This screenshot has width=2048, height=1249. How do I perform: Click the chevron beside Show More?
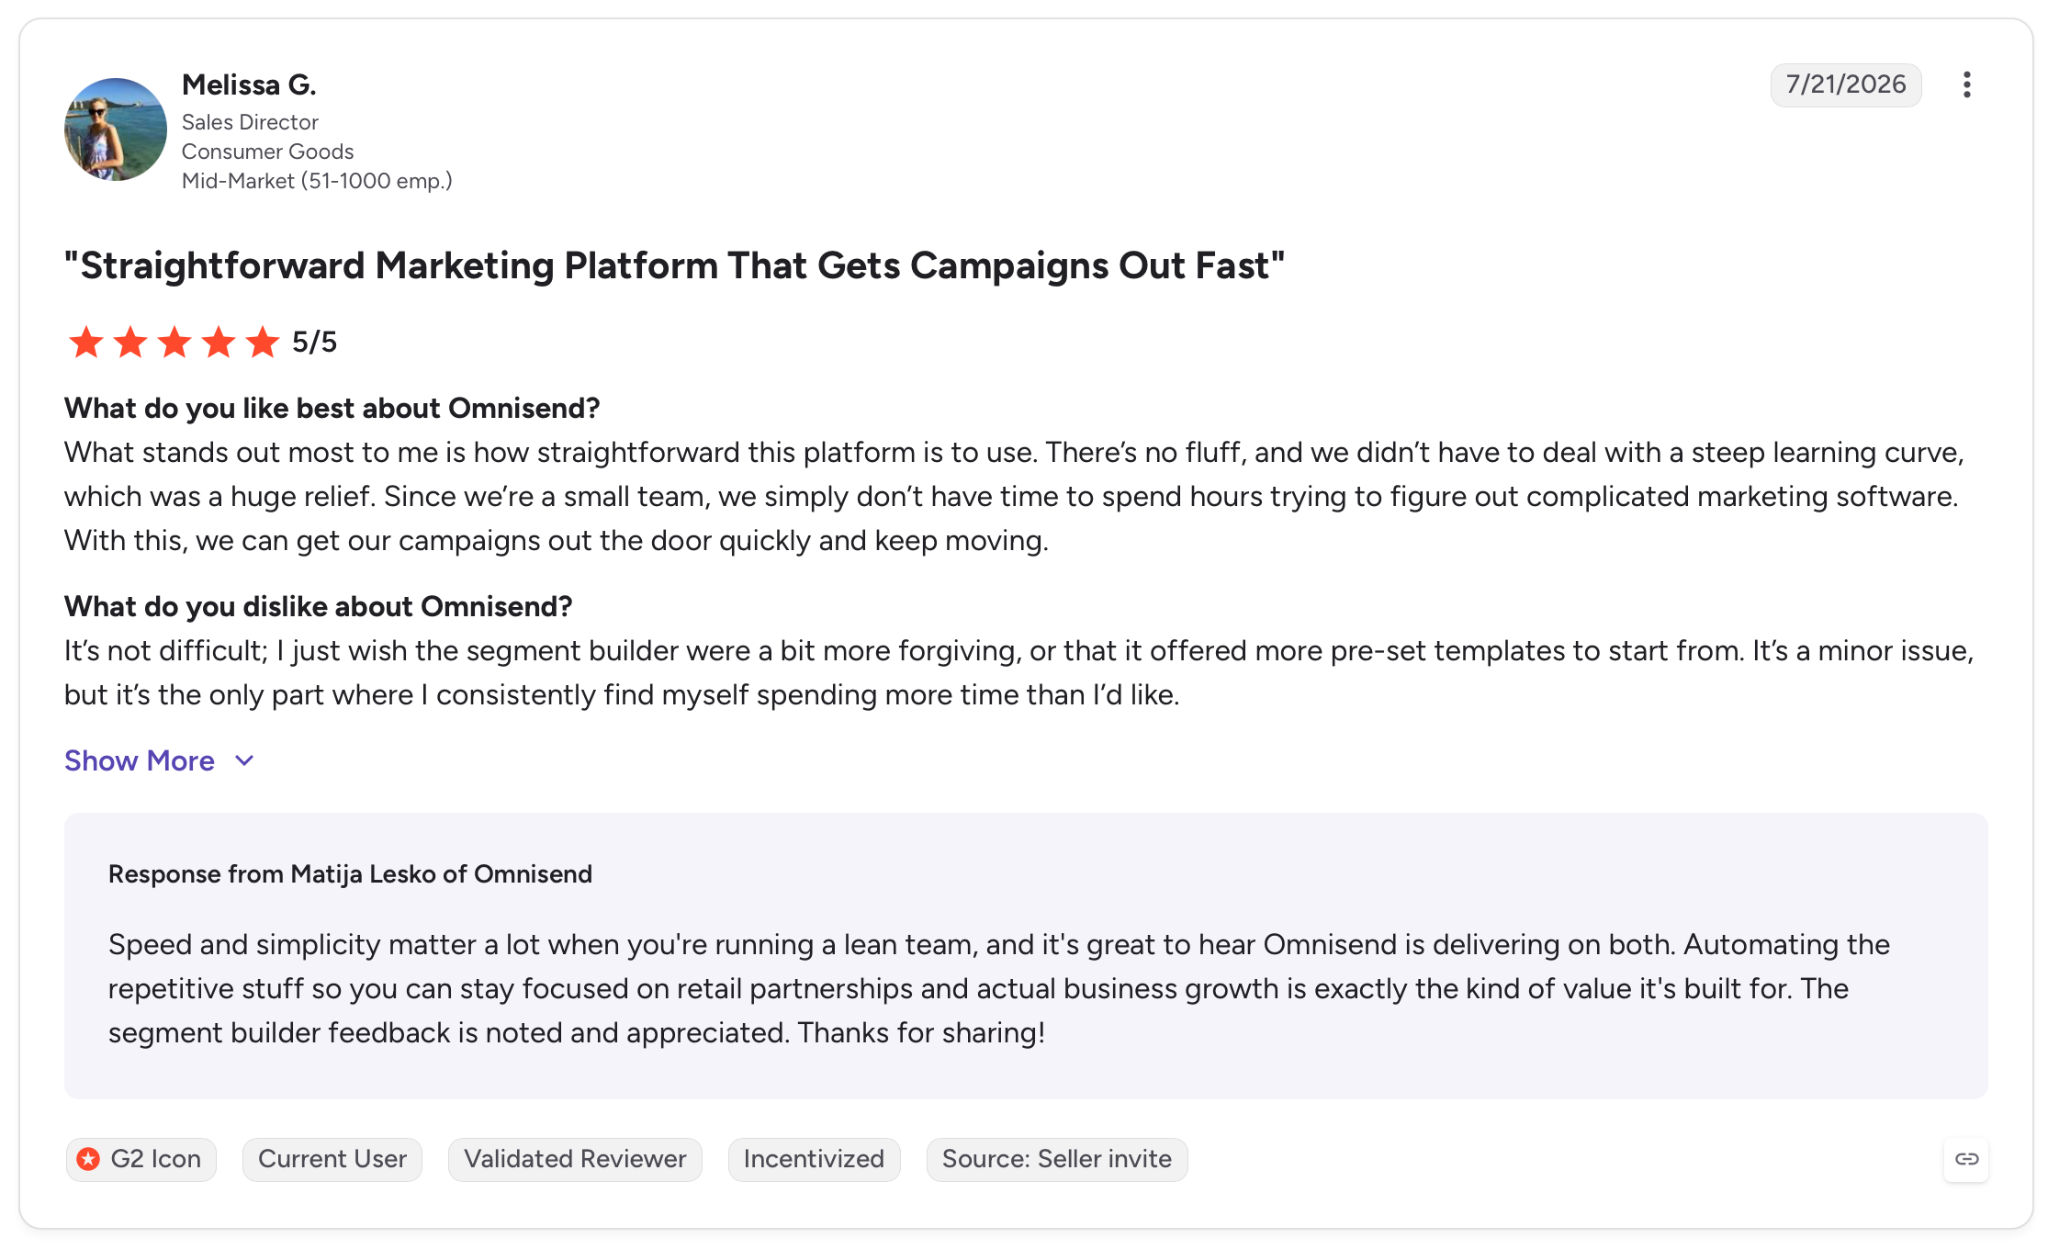pos(244,761)
